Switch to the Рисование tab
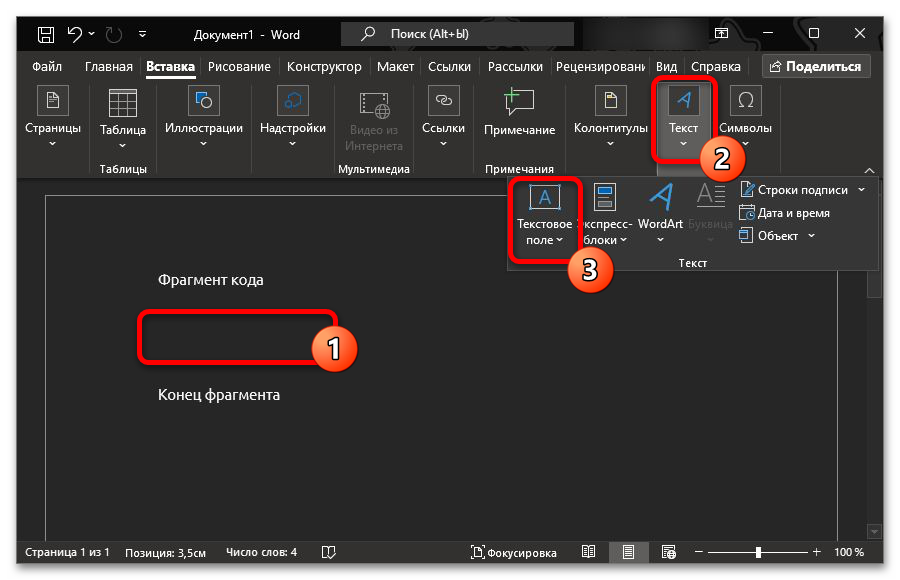900x580 pixels. tap(239, 67)
